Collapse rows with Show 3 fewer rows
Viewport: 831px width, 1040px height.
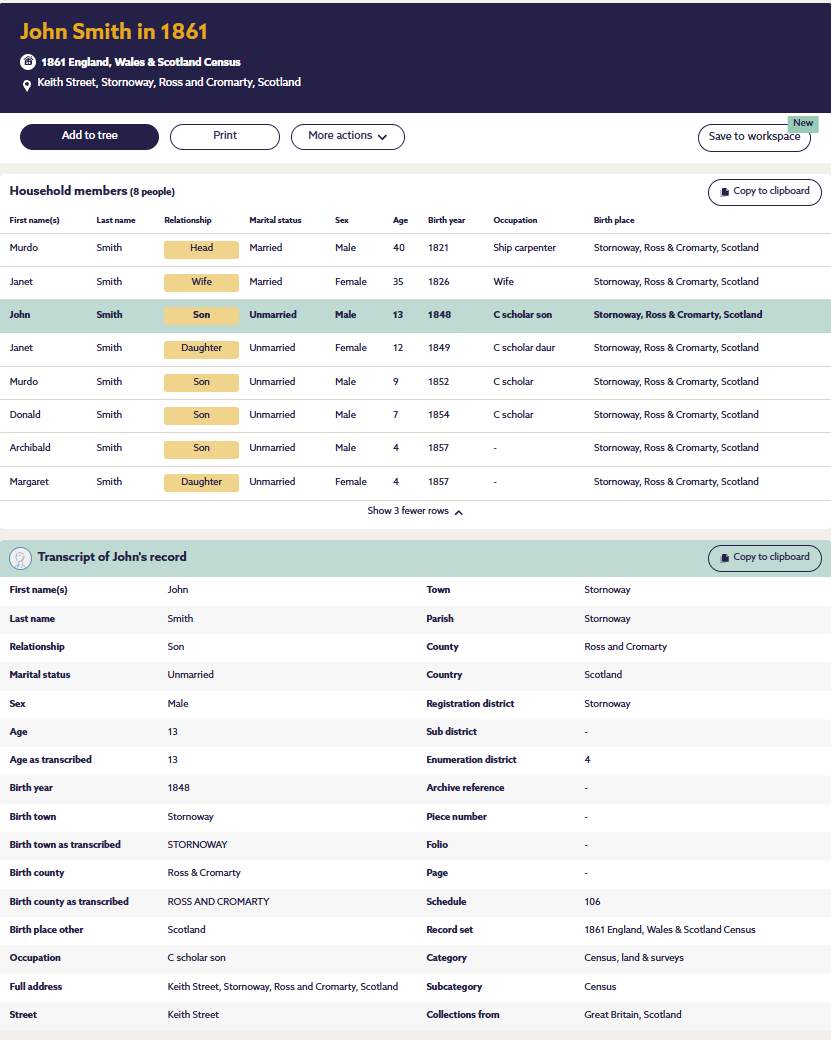(415, 511)
